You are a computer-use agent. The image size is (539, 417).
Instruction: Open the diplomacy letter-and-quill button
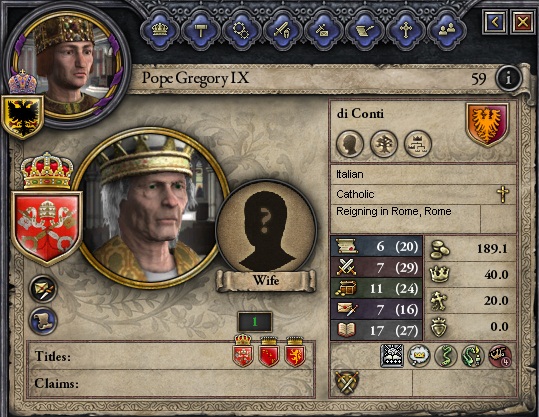[43, 289]
